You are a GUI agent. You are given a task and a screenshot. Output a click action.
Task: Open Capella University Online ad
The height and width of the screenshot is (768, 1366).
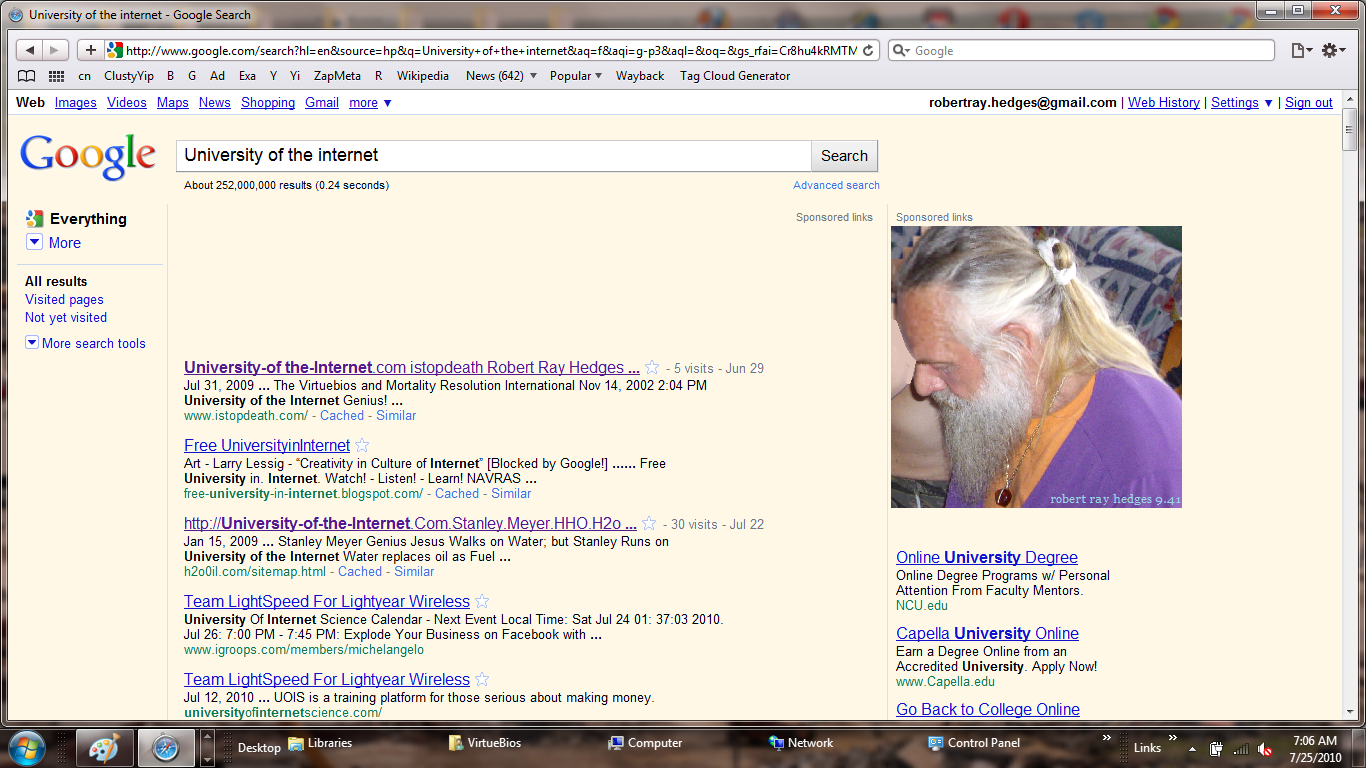[987, 634]
